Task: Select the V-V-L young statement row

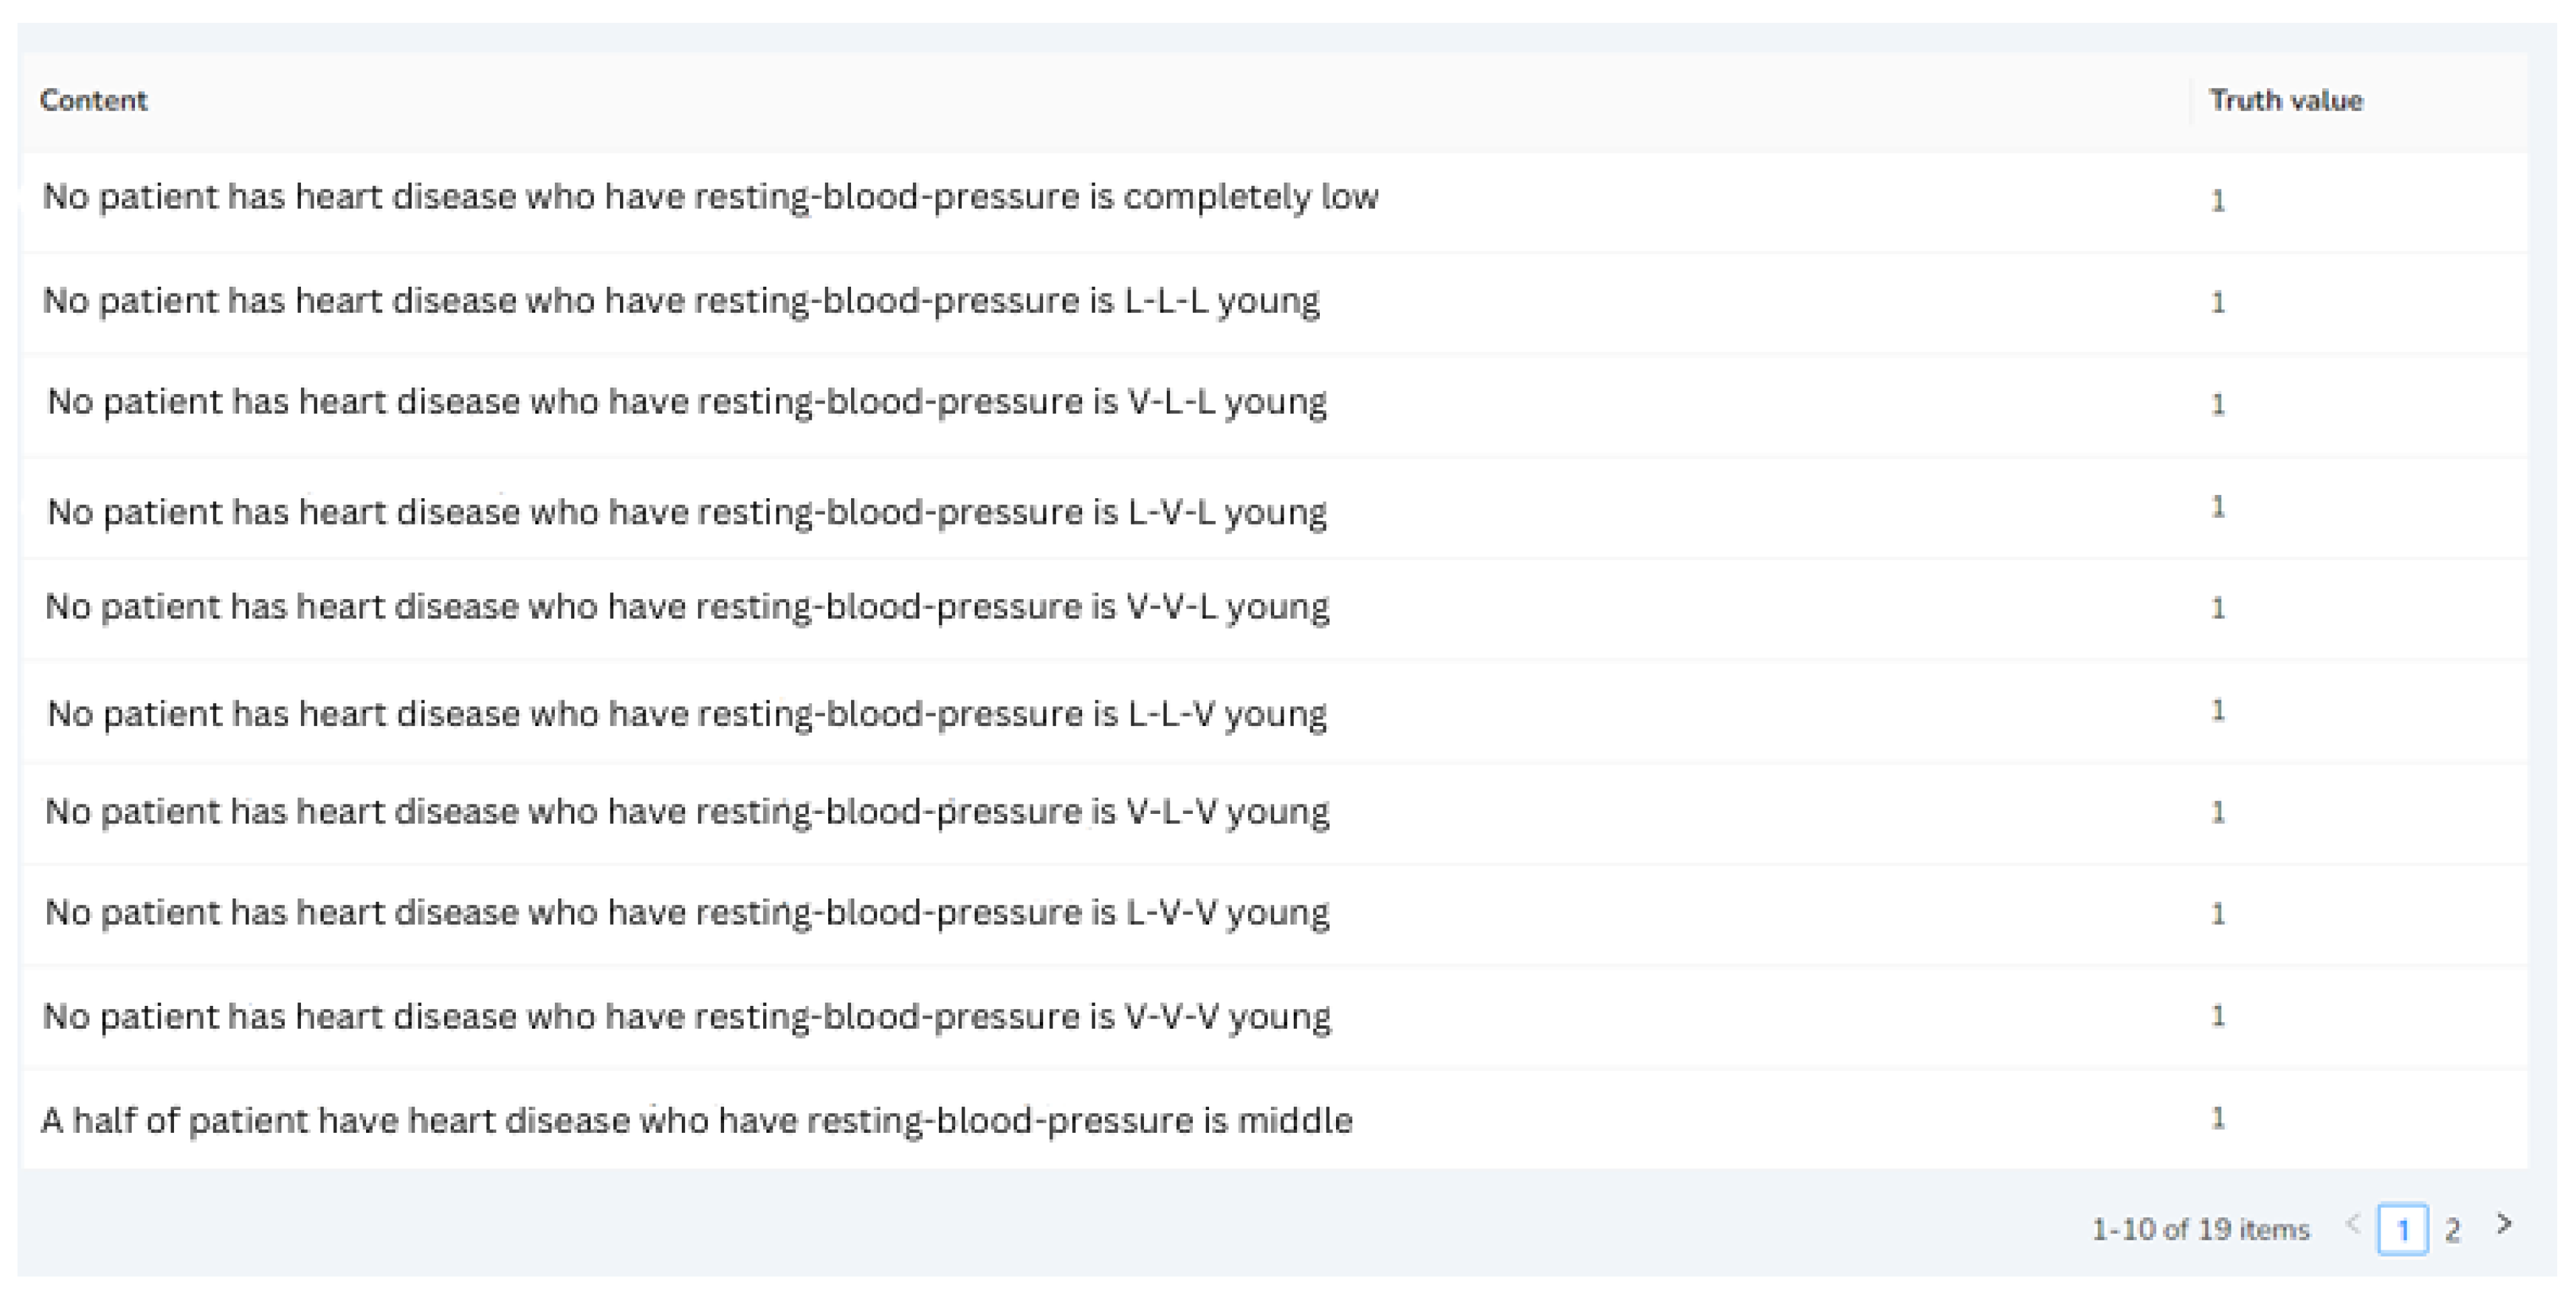Action: [x=686, y=607]
